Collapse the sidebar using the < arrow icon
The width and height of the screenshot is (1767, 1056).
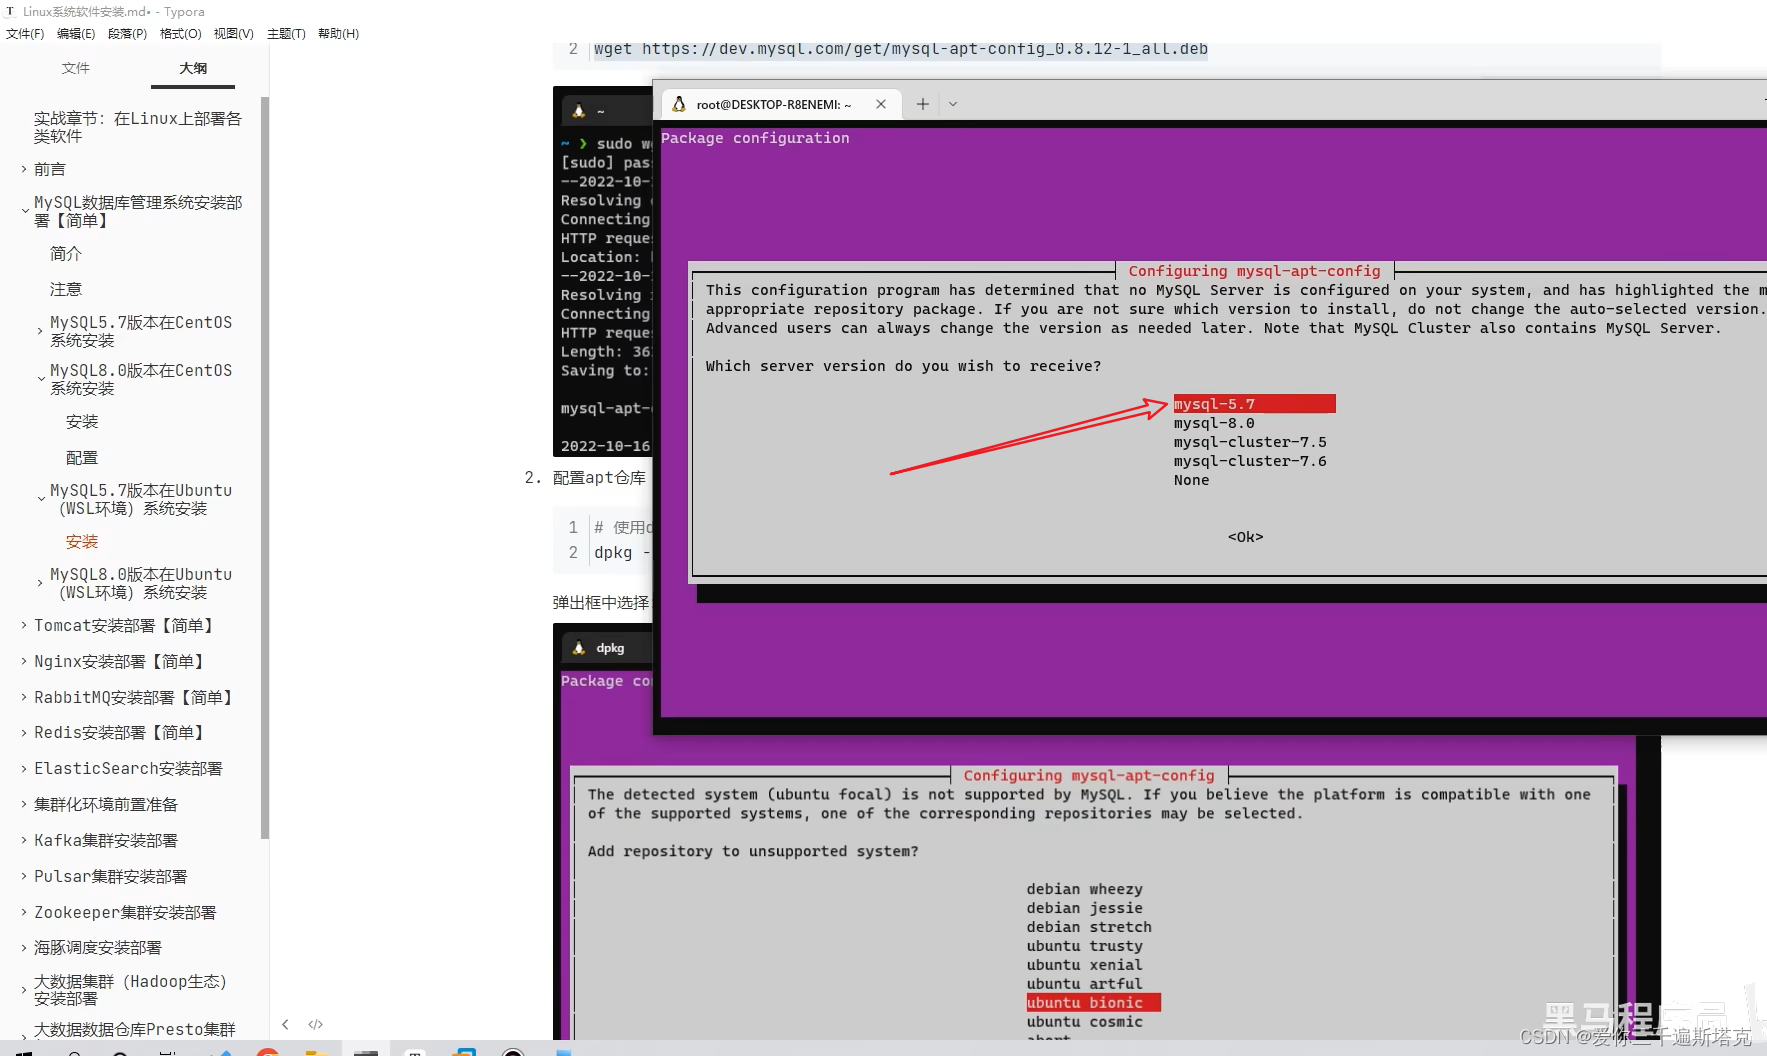285,1024
